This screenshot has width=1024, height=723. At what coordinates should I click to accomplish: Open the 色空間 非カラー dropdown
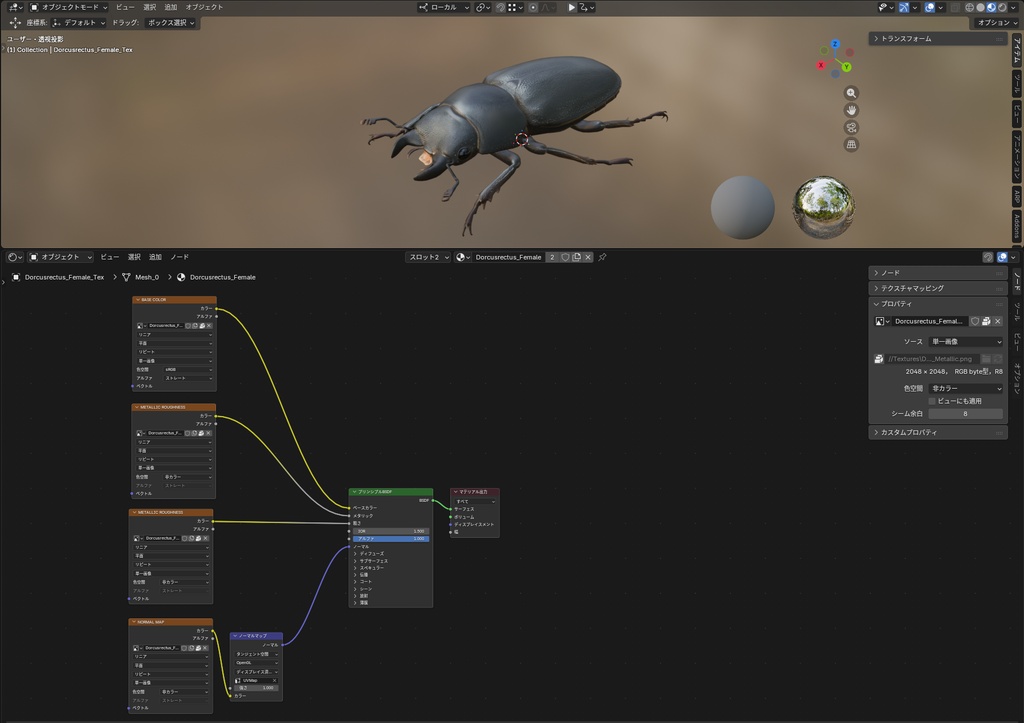click(x=966, y=389)
